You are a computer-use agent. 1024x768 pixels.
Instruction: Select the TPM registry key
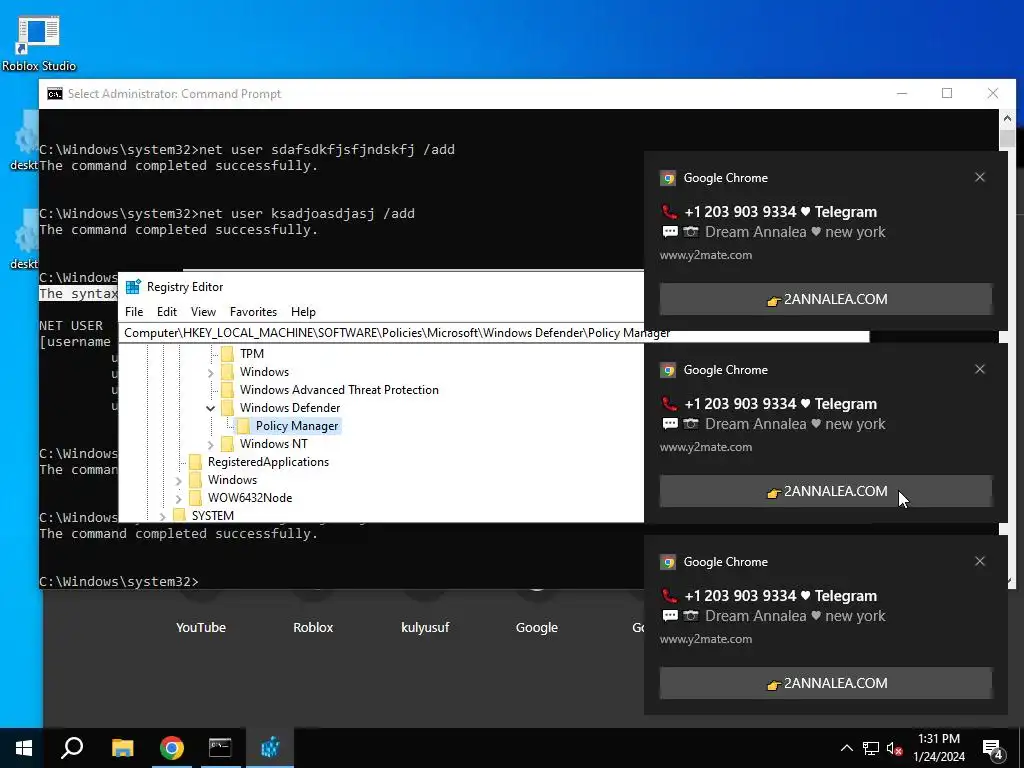[x=251, y=353]
